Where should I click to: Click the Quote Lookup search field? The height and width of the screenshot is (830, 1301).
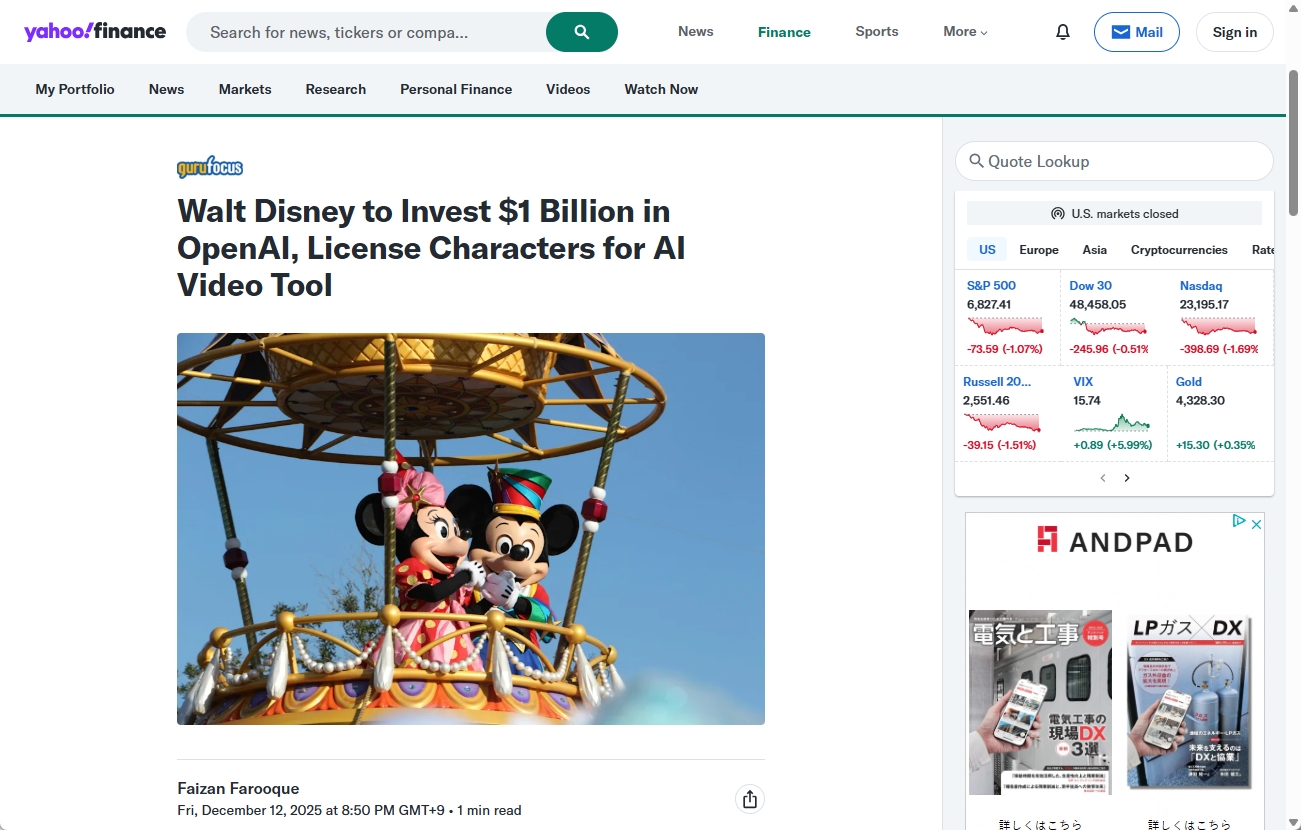click(x=1114, y=161)
